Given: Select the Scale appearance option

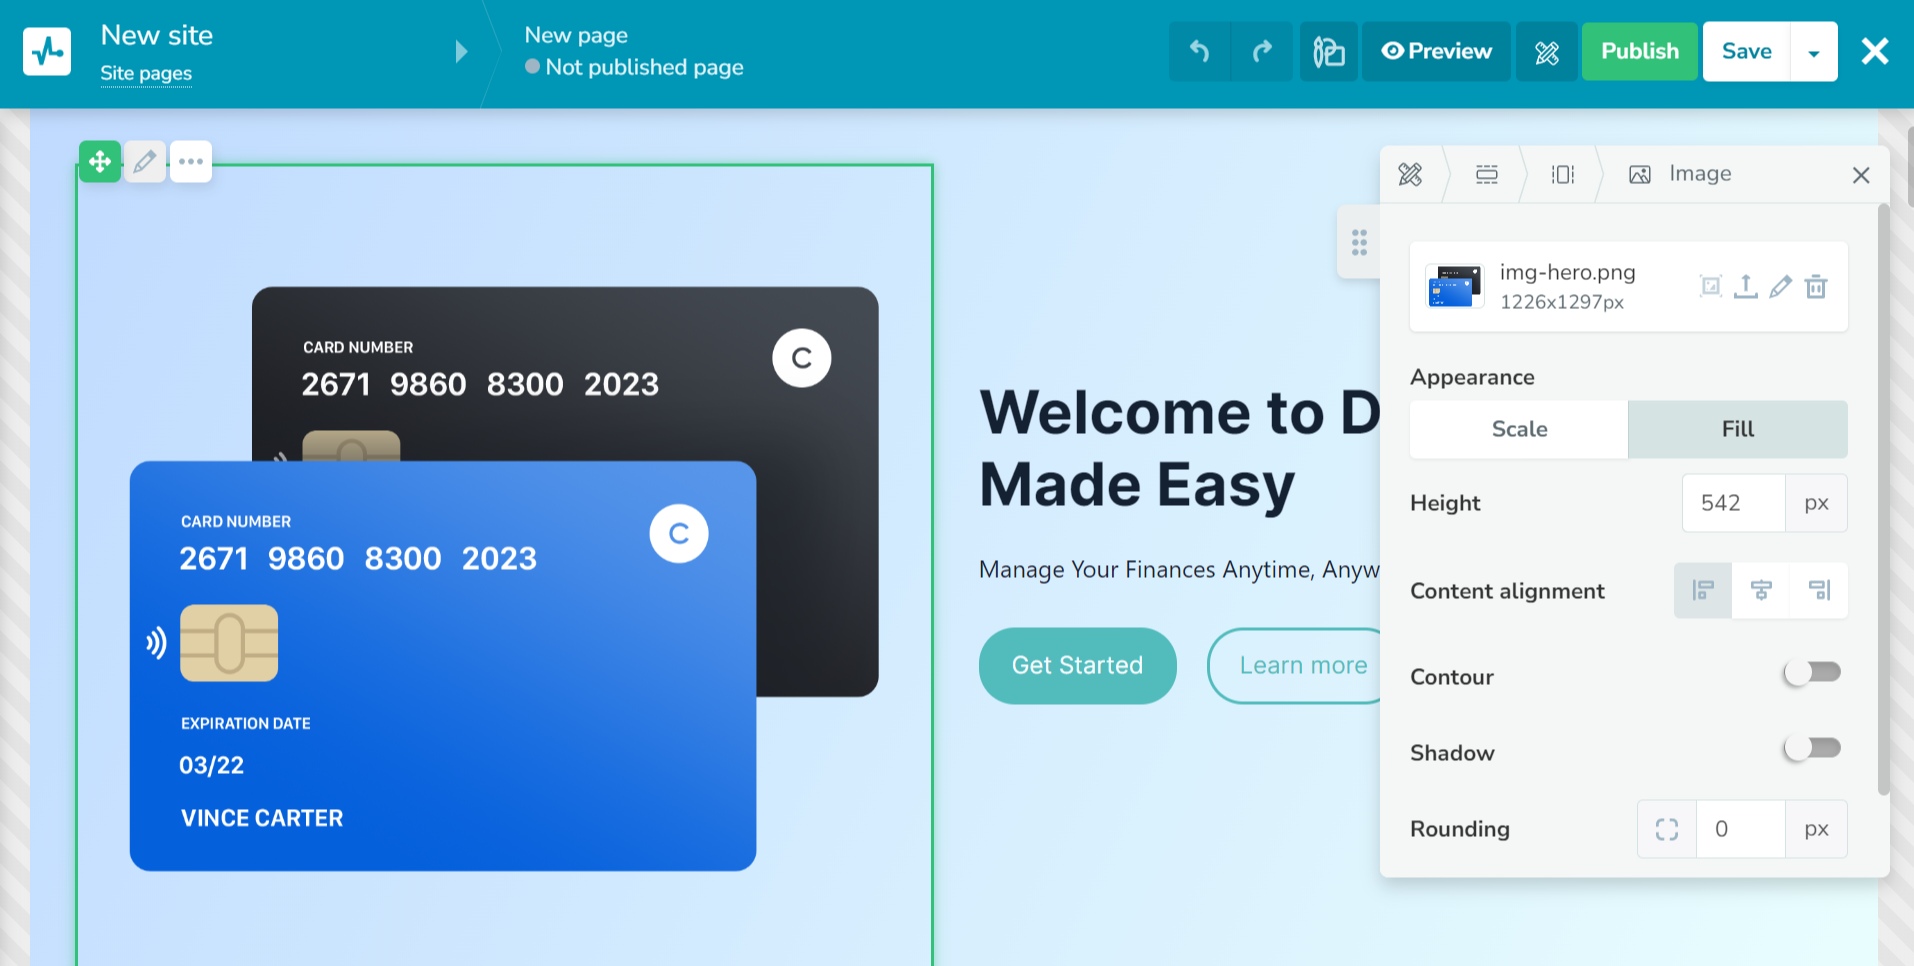Looking at the screenshot, I should click(x=1519, y=429).
